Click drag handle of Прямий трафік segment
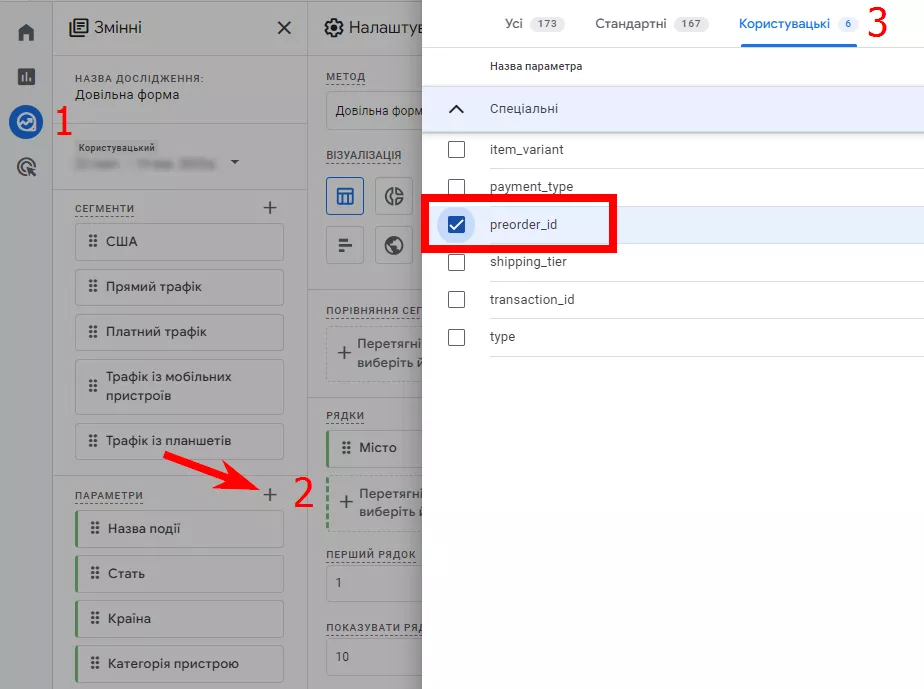924x689 pixels. [x=93, y=286]
